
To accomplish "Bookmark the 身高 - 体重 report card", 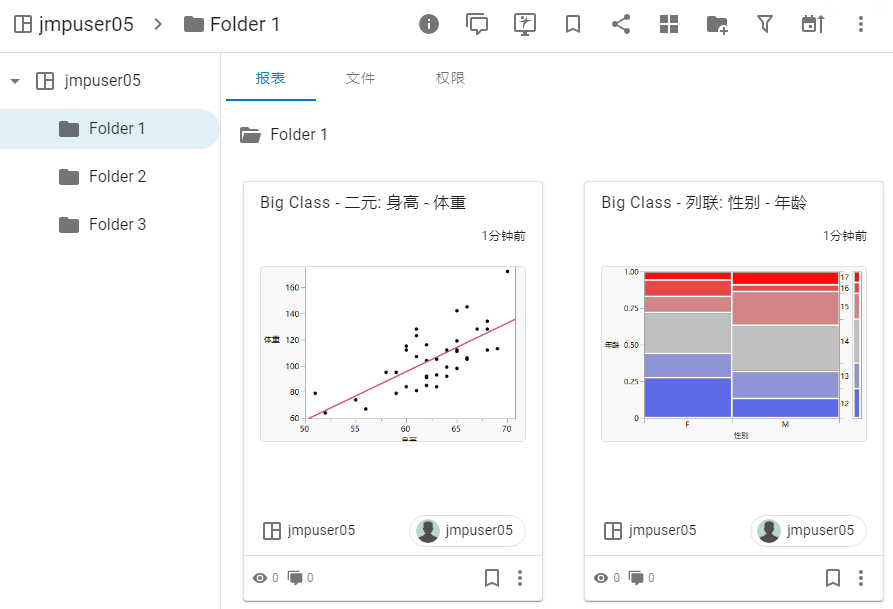I will [x=492, y=578].
